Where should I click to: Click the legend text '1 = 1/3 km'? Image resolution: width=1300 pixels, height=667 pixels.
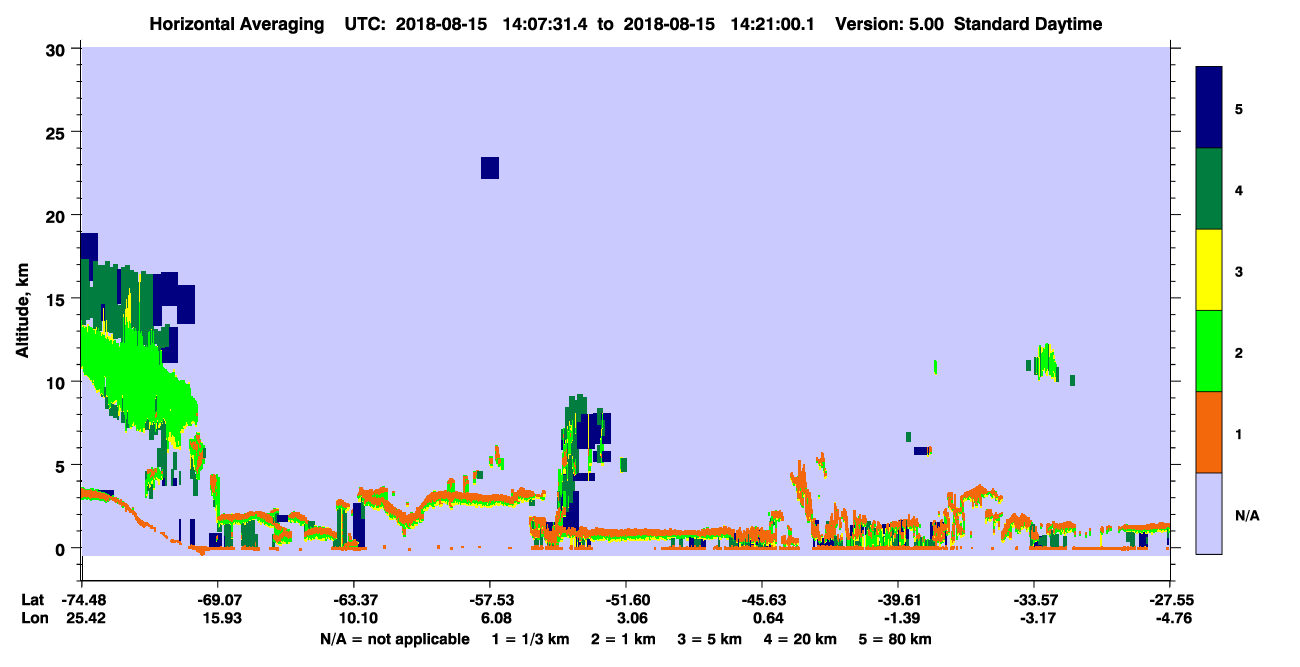pyautogui.click(x=531, y=639)
